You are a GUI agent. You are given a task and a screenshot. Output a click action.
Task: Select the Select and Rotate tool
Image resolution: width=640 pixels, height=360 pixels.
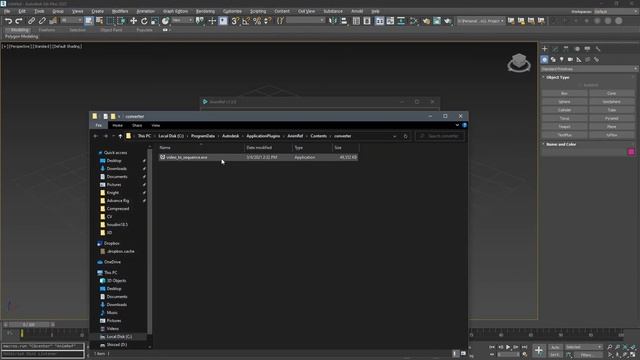click(x=144, y=21)
